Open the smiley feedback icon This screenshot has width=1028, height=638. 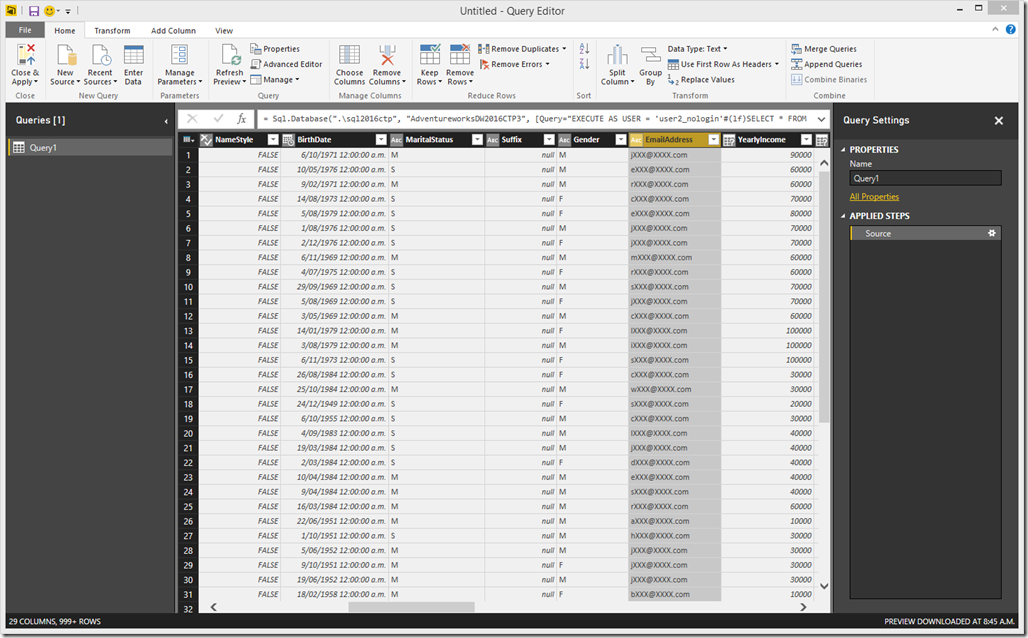[50, 11]
